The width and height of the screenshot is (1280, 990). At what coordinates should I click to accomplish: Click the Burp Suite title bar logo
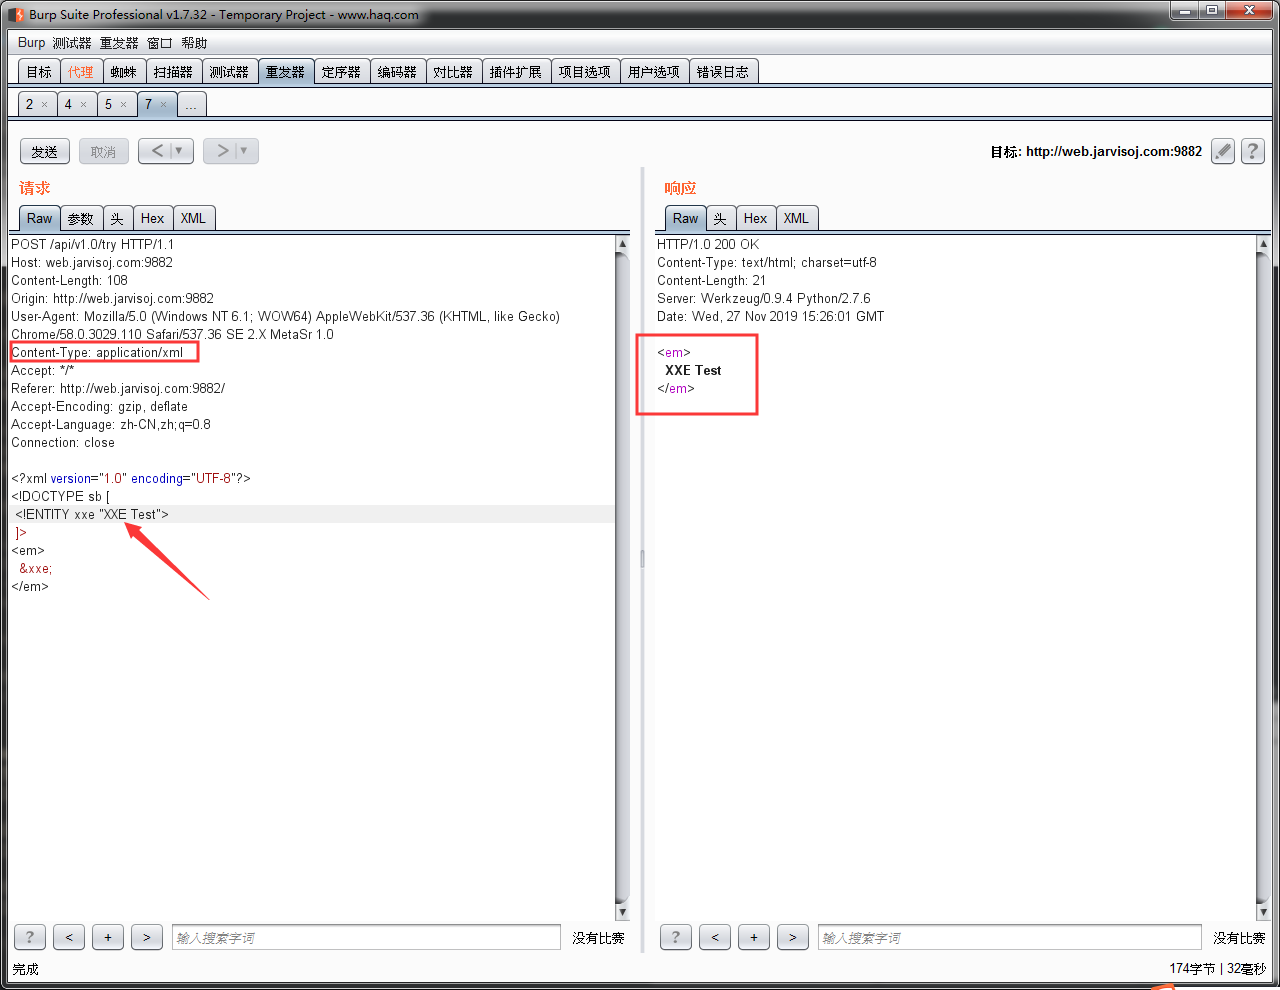(16, 14)
